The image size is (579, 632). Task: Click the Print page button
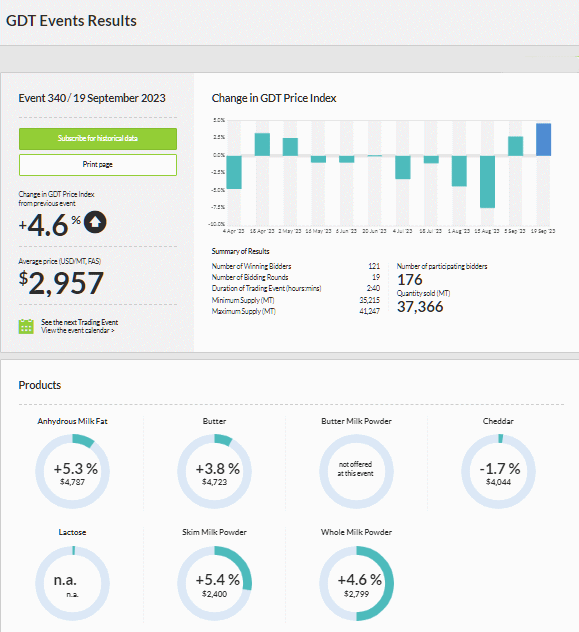98,165
